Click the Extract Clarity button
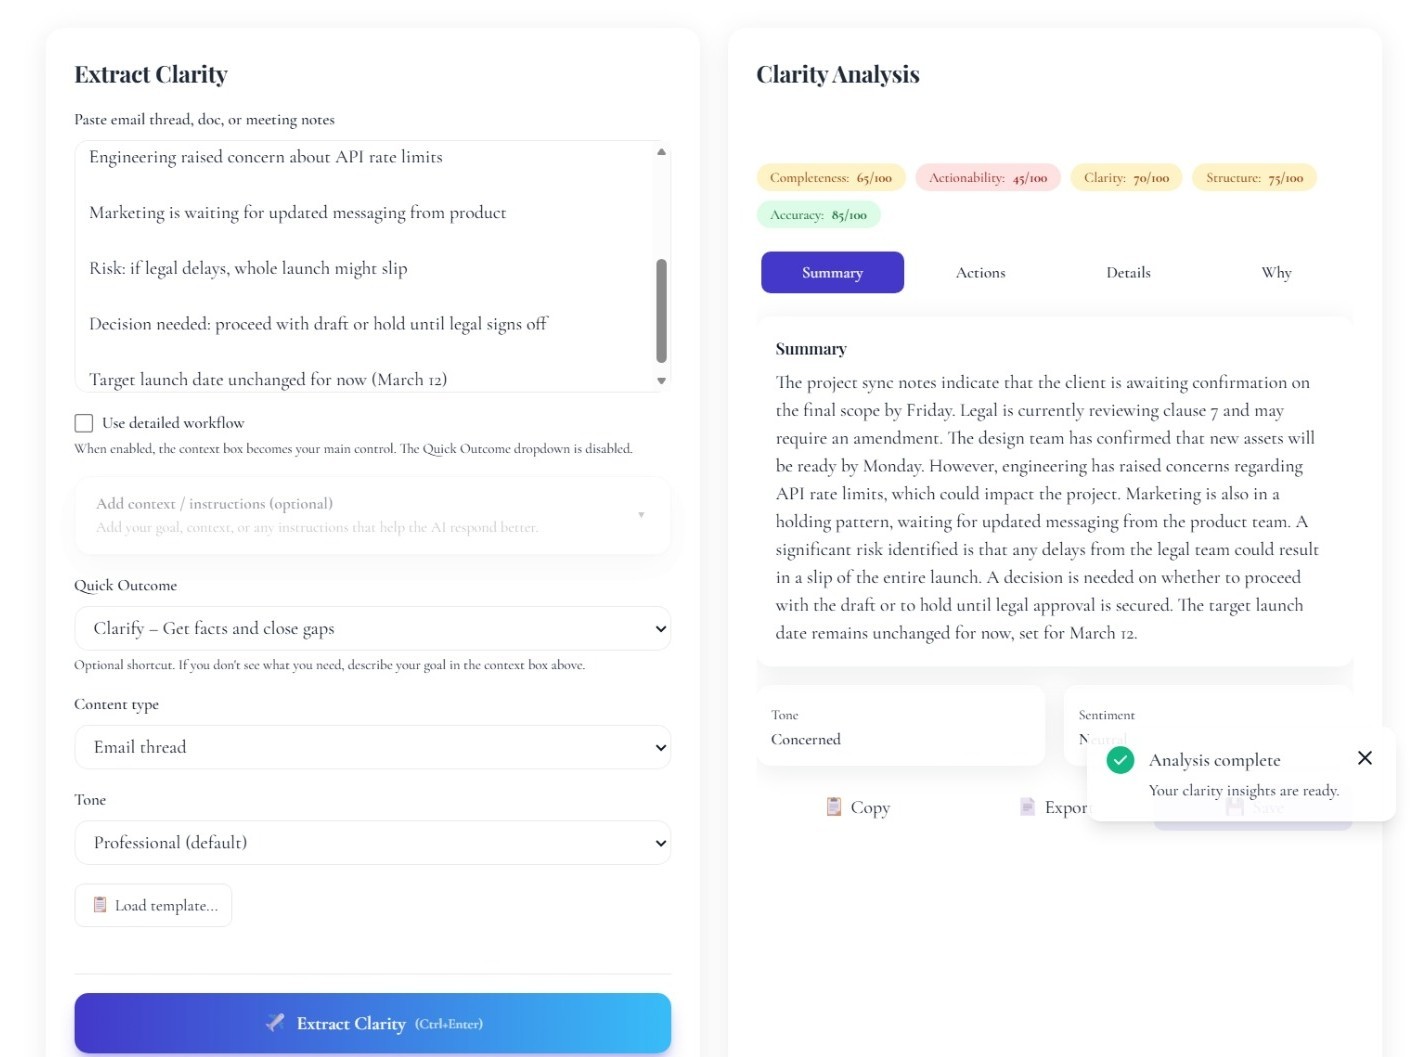This screenshot has height=1057, width=1424. [372, 1023]
